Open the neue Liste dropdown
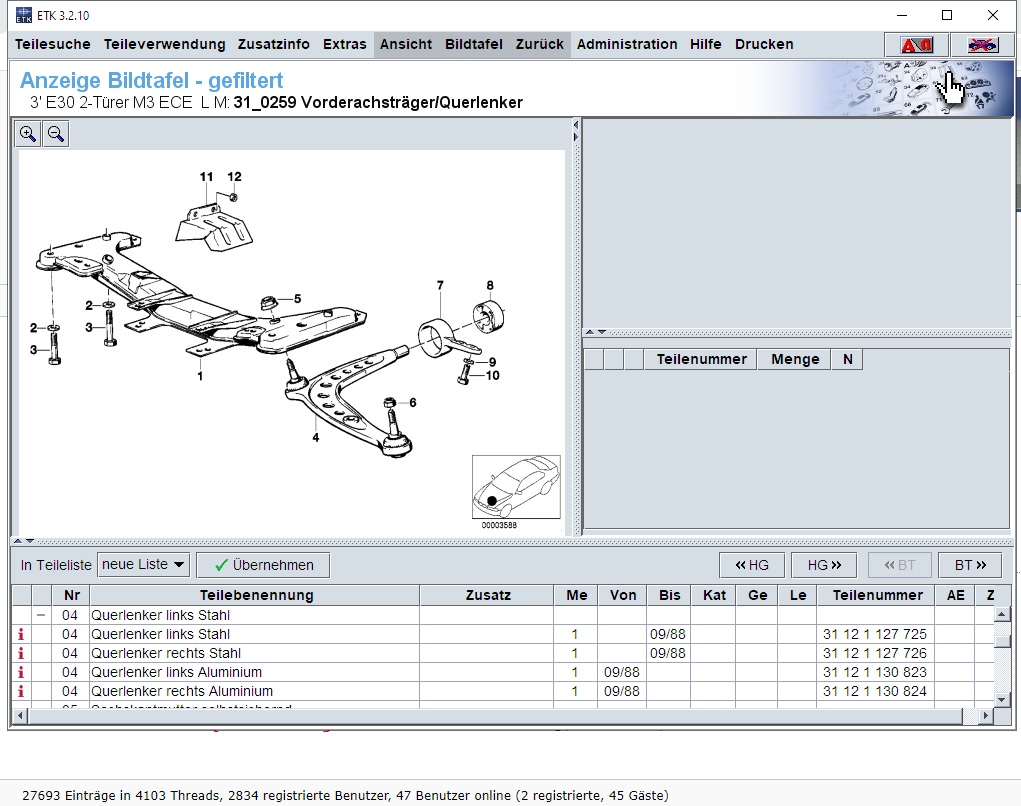This screenshot has height=806, width=1021. pyautogui.click(x=143, y=564)
